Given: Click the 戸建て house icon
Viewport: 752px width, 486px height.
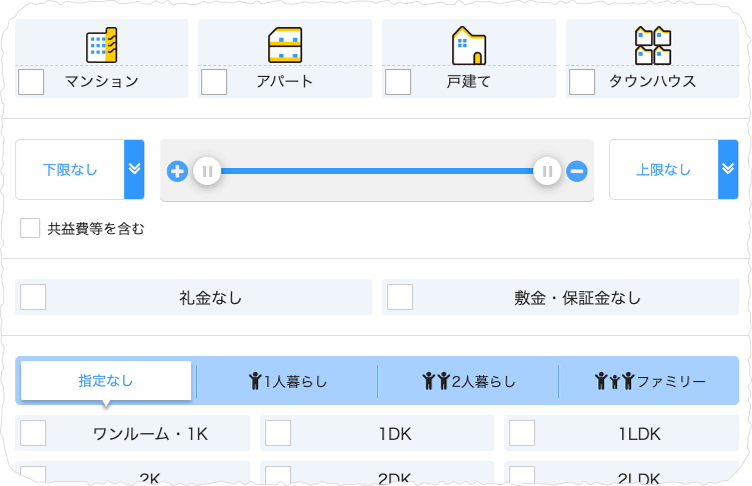Looking at the screenshot, I should pyautogui.click(x=468, y=45).
